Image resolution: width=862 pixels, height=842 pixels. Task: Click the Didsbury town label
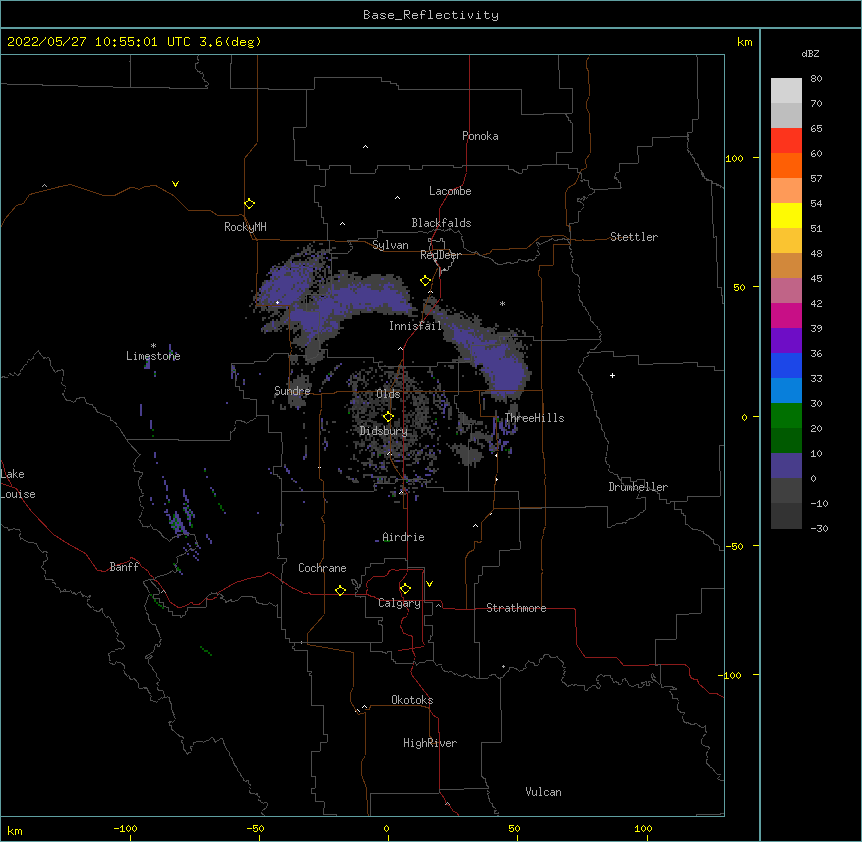383,431
